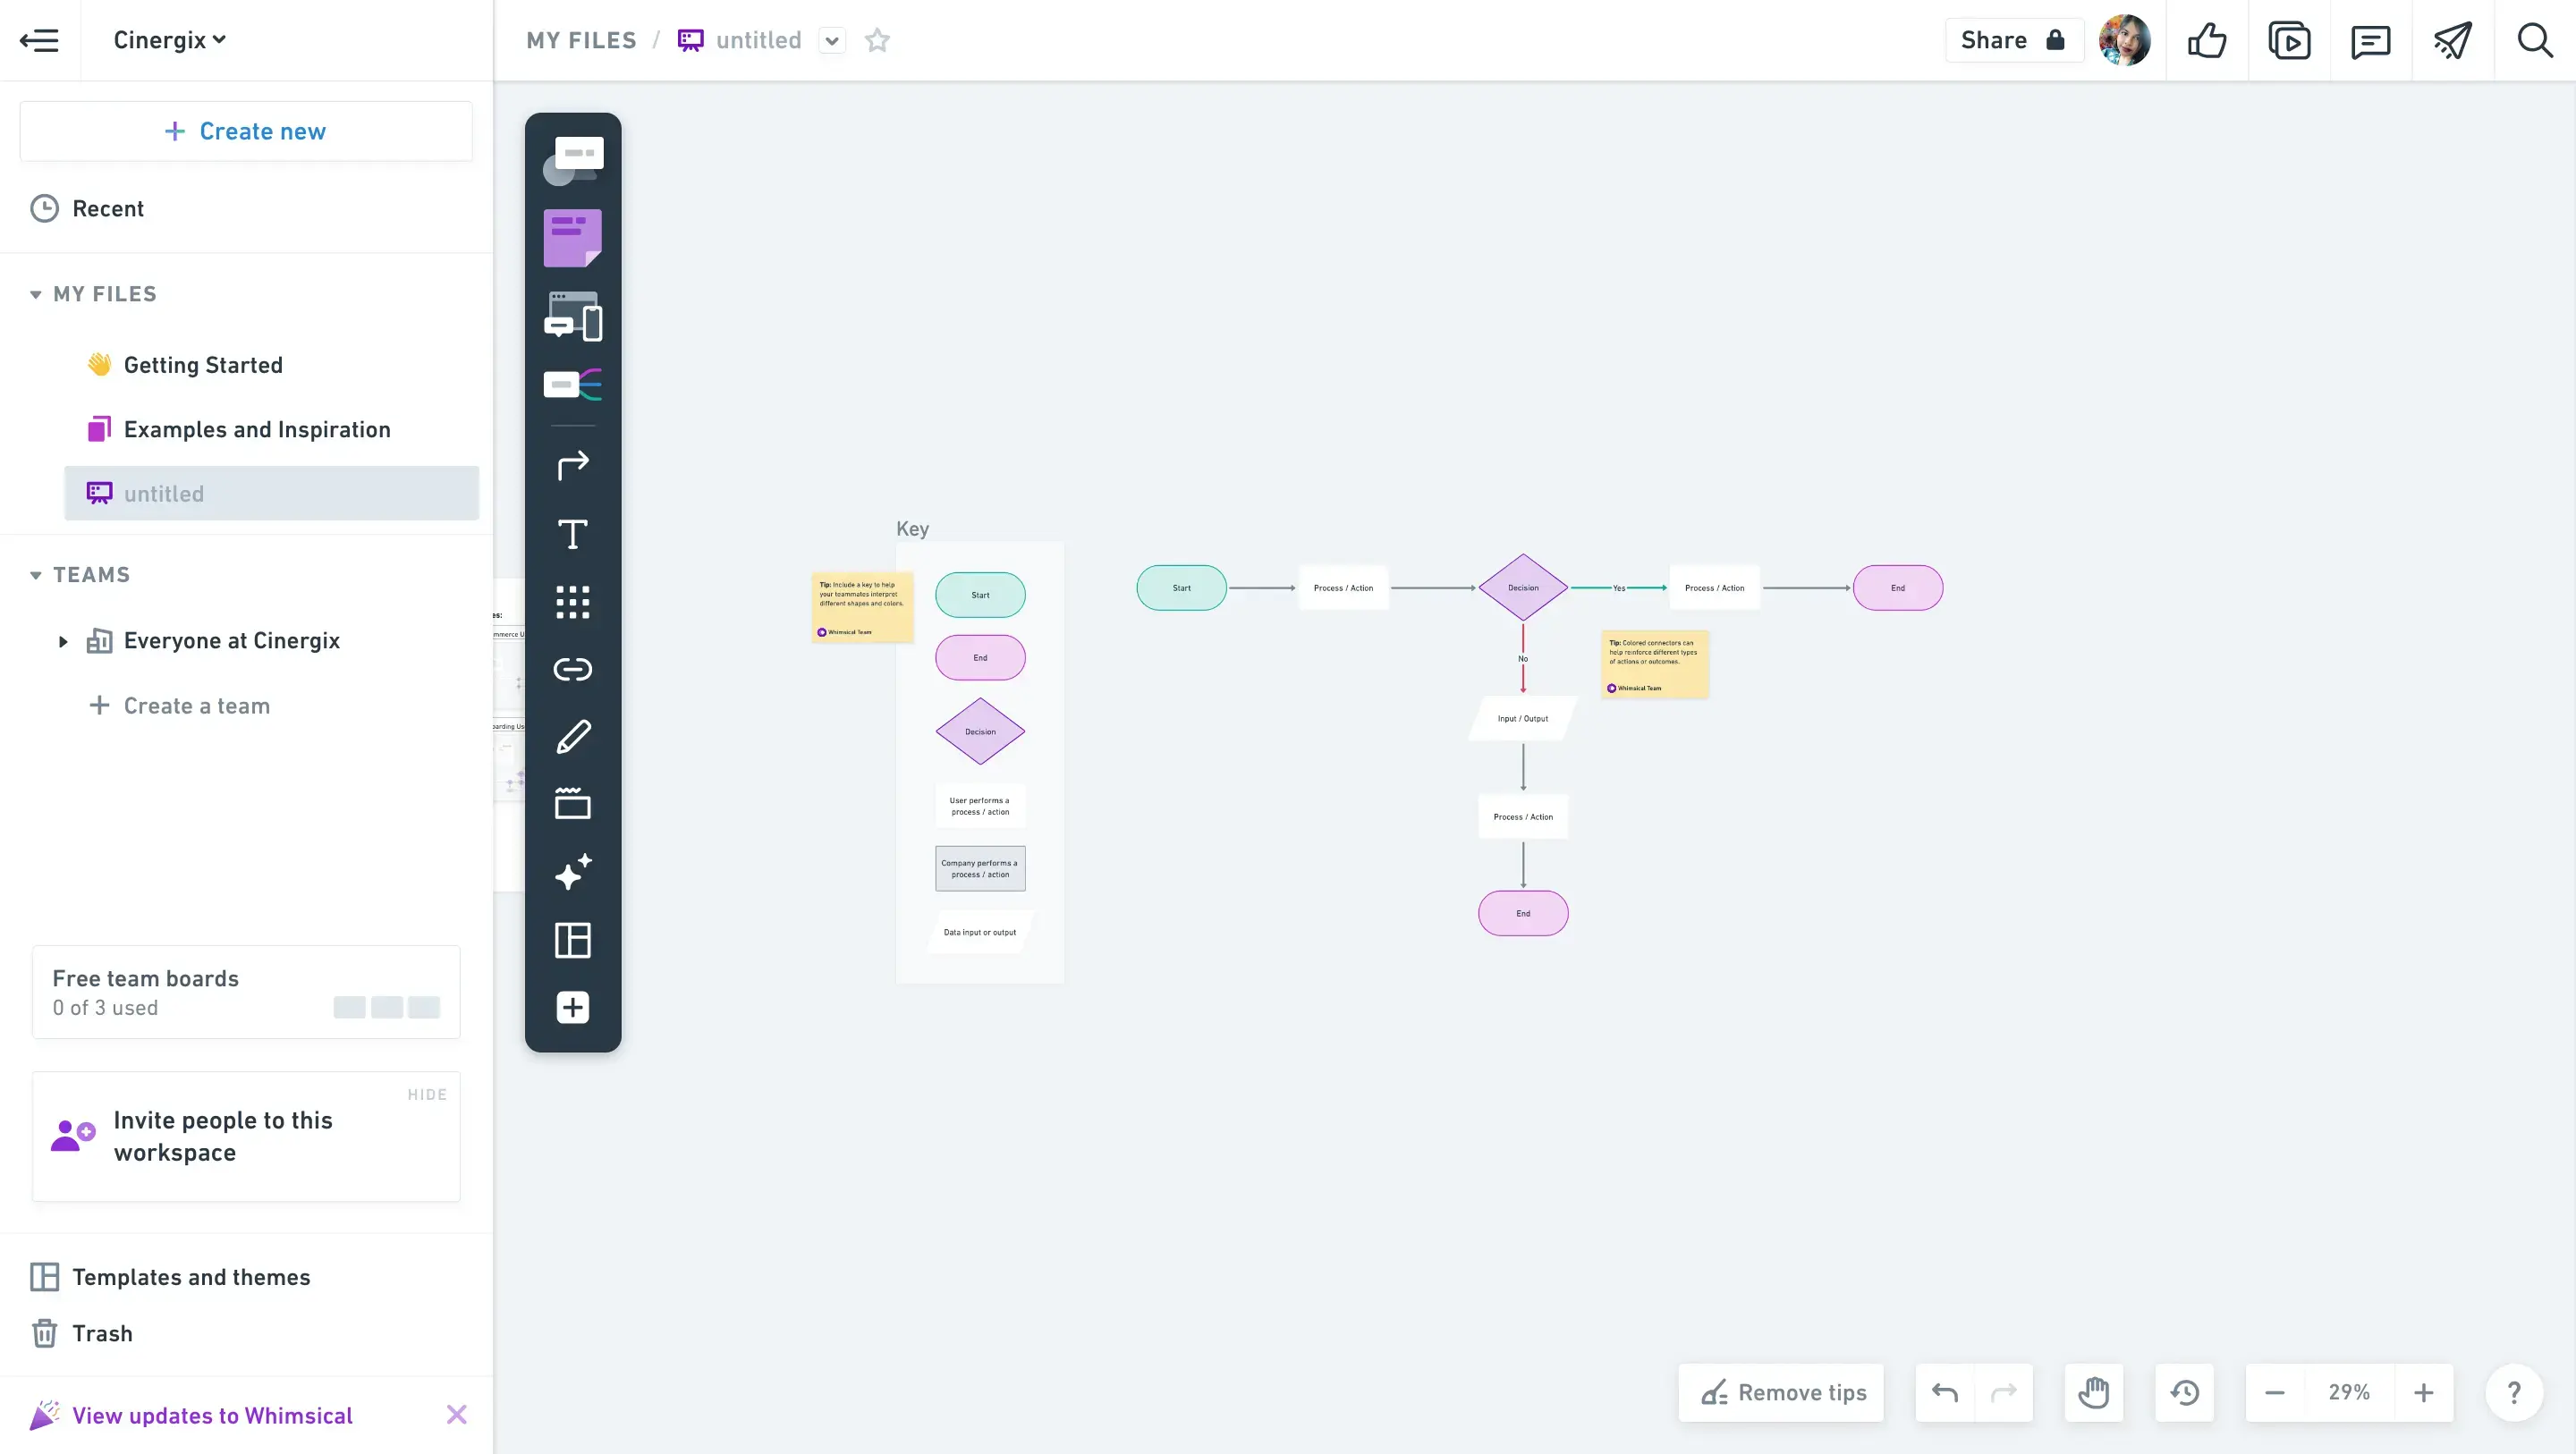Click the link/hyperlink tool
Image resolution: width=2576 pixels, height=1454 pixels.
point(572,669)
